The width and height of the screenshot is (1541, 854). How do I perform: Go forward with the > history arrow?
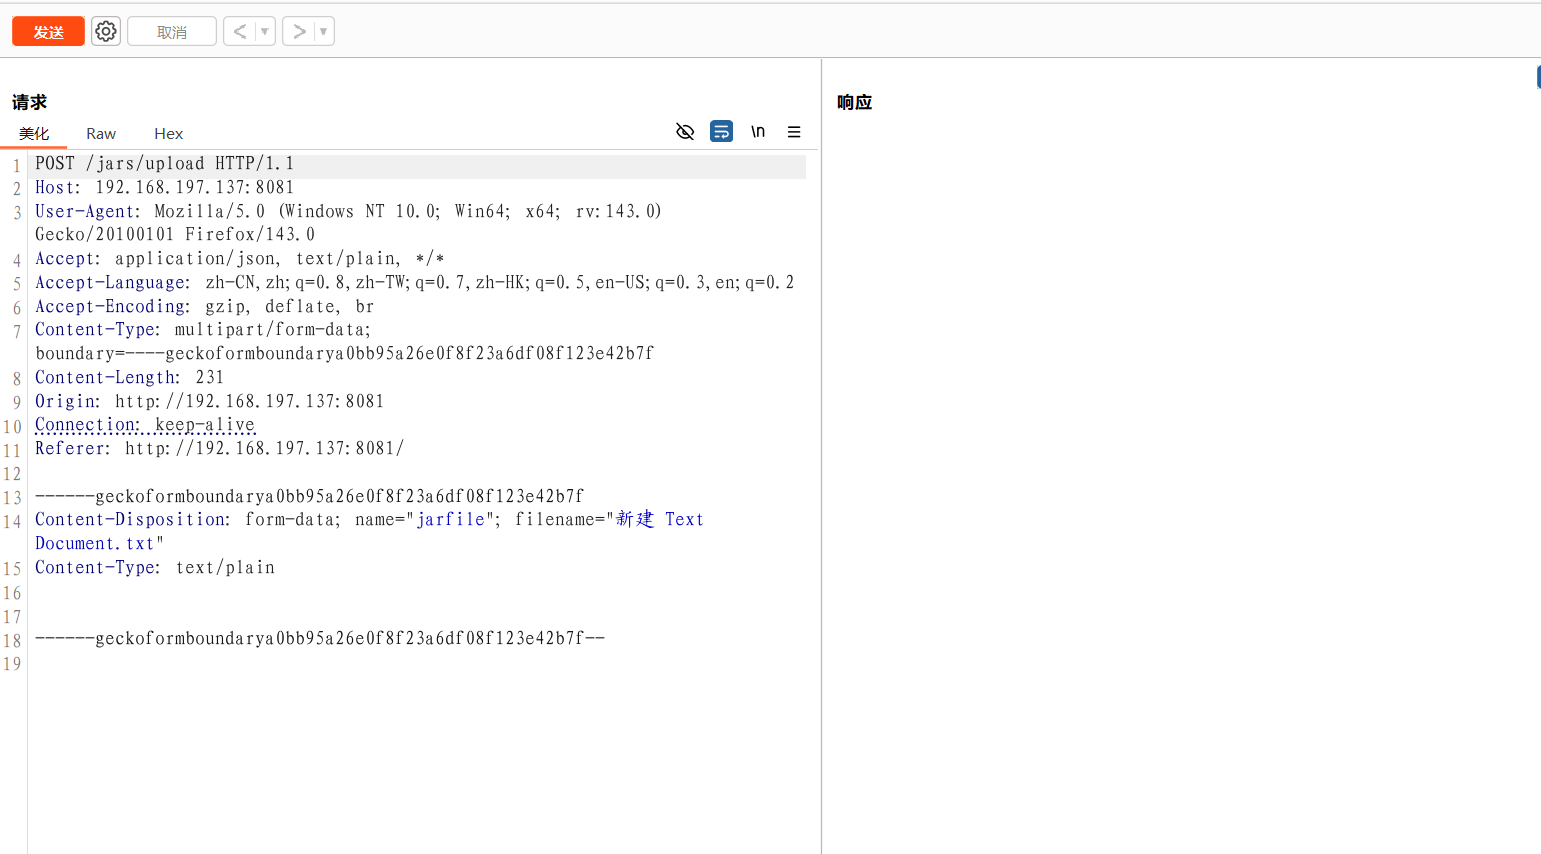[x=299, y=32]
